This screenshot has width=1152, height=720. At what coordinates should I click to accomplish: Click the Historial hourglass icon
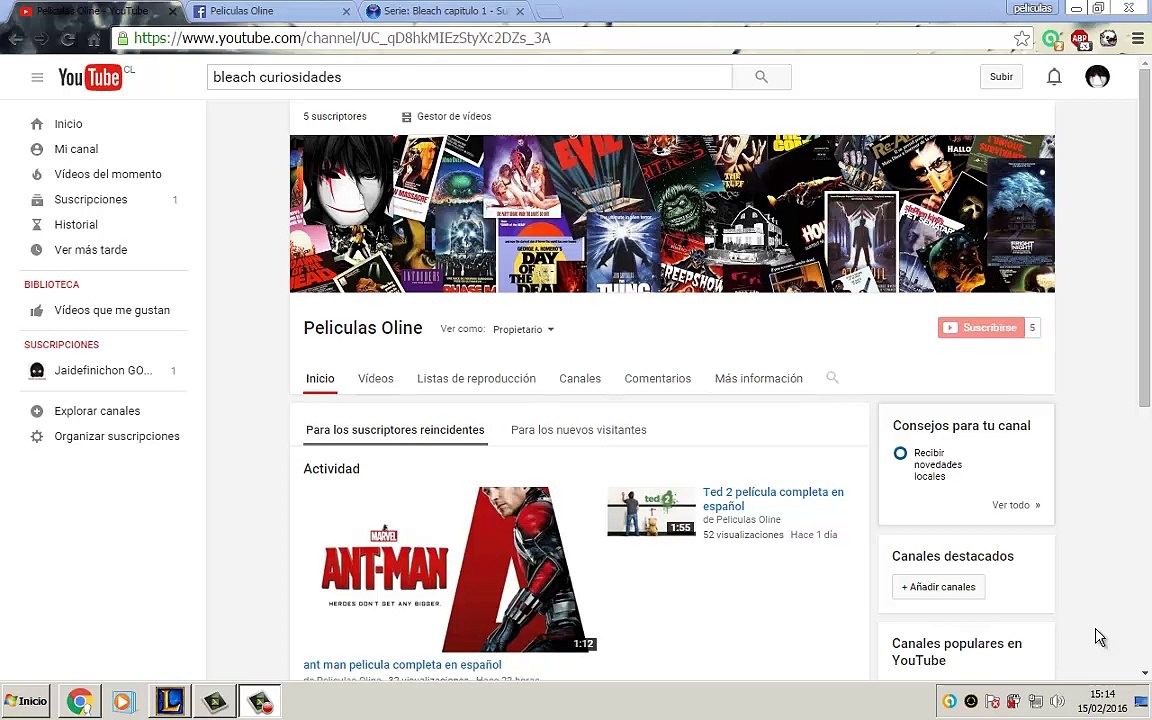[37, 225]
